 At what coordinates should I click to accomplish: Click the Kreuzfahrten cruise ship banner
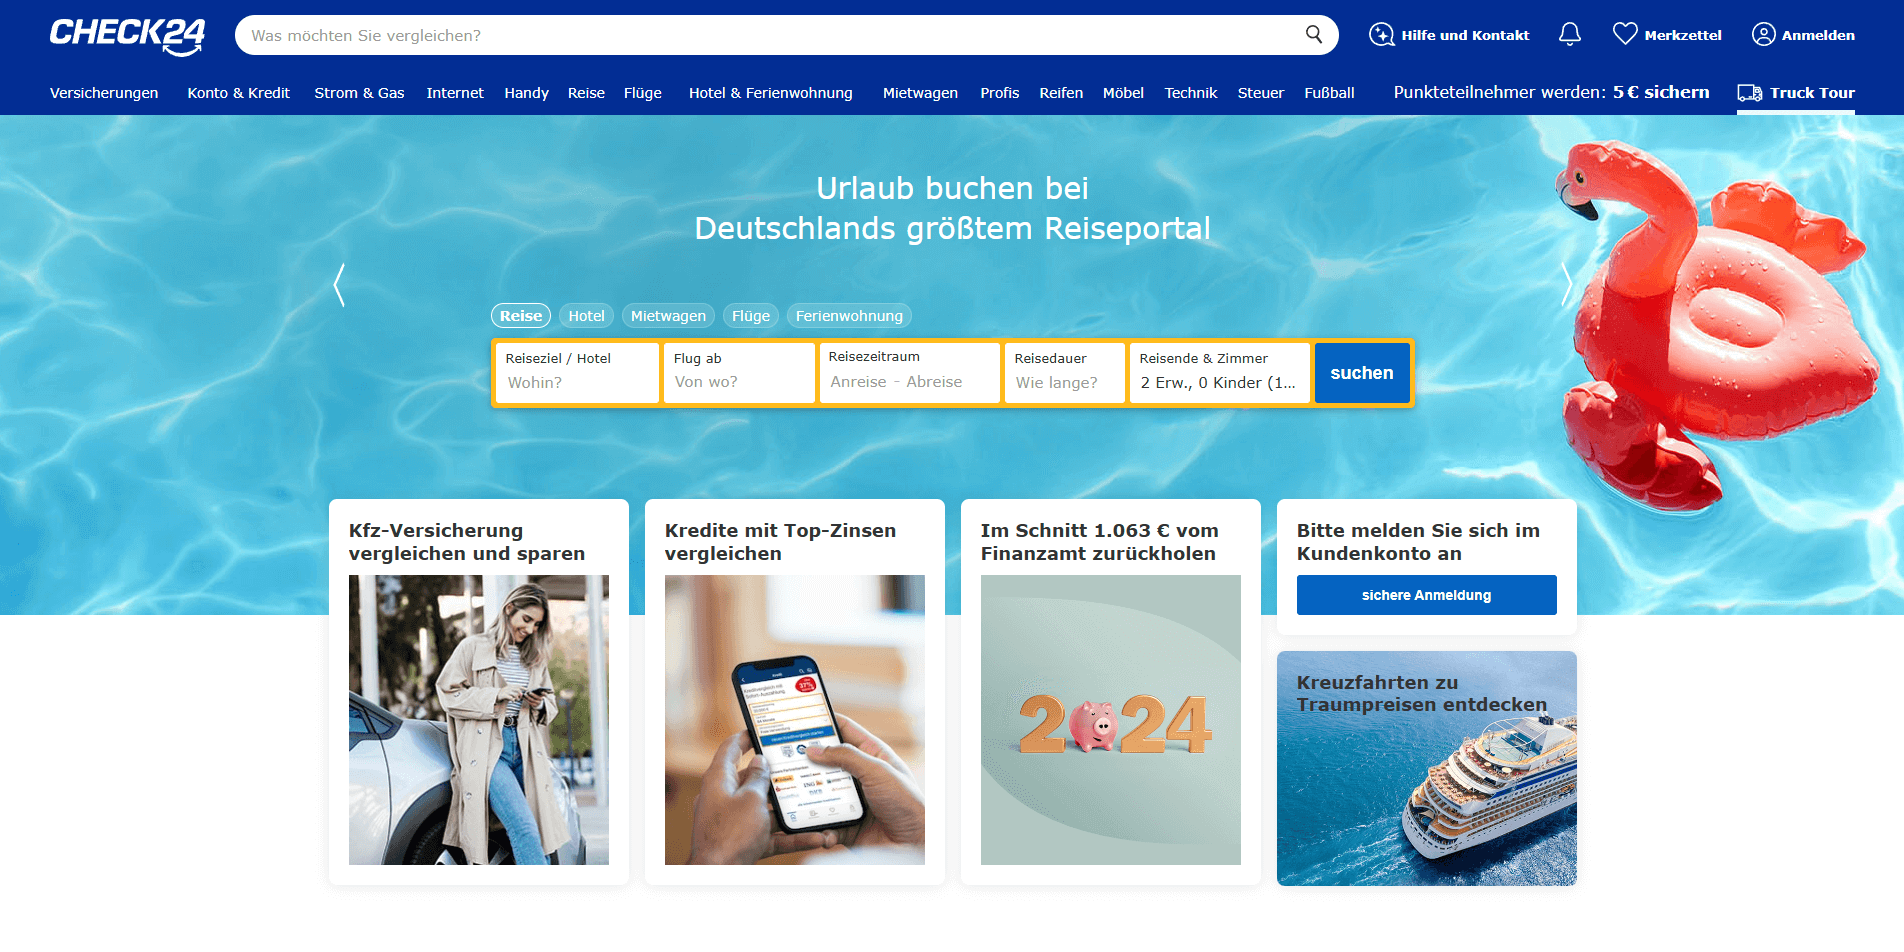tap(1426, 768)
